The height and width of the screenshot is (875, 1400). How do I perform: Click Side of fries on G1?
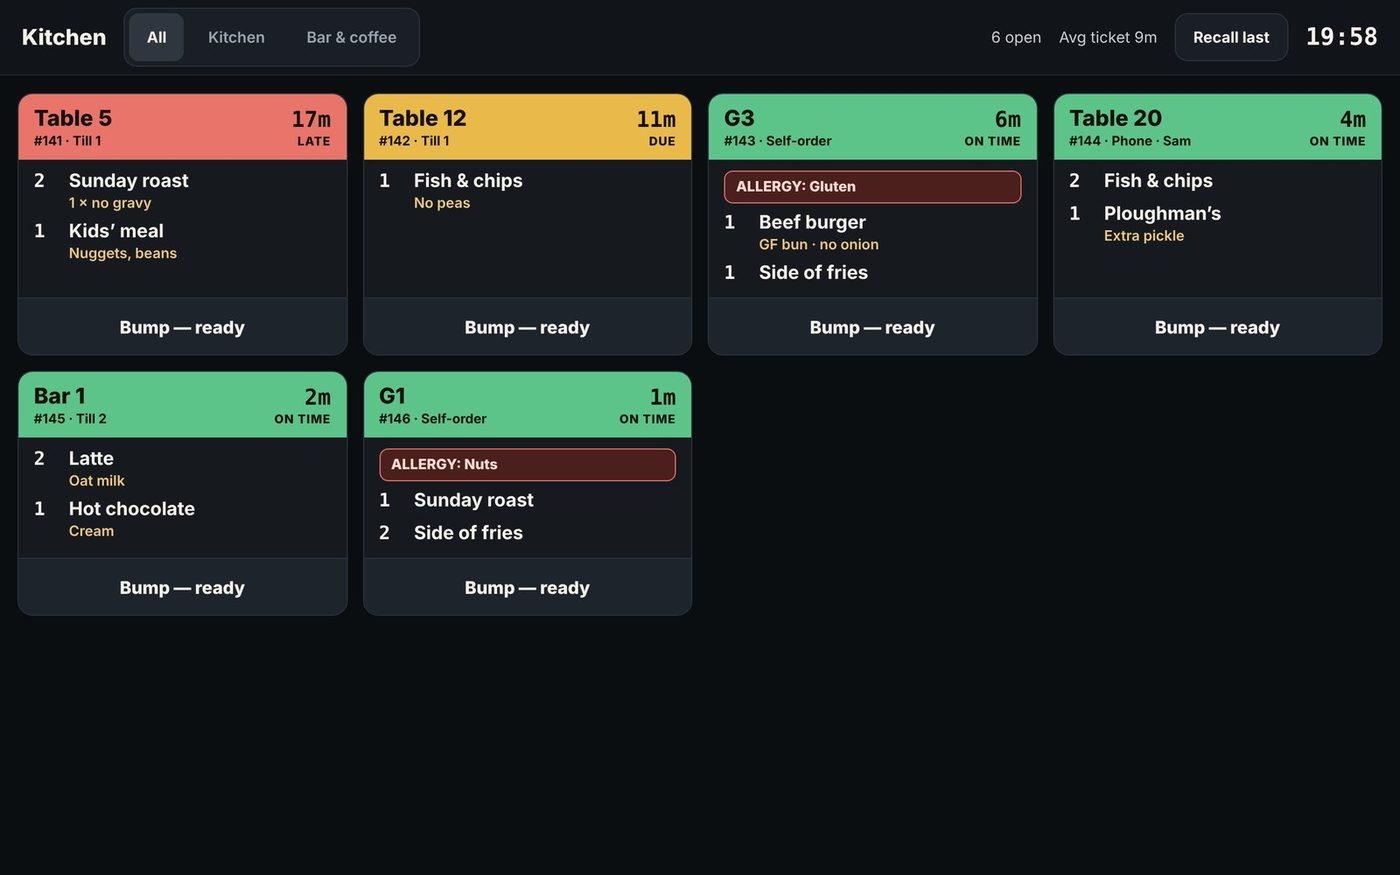468,533
